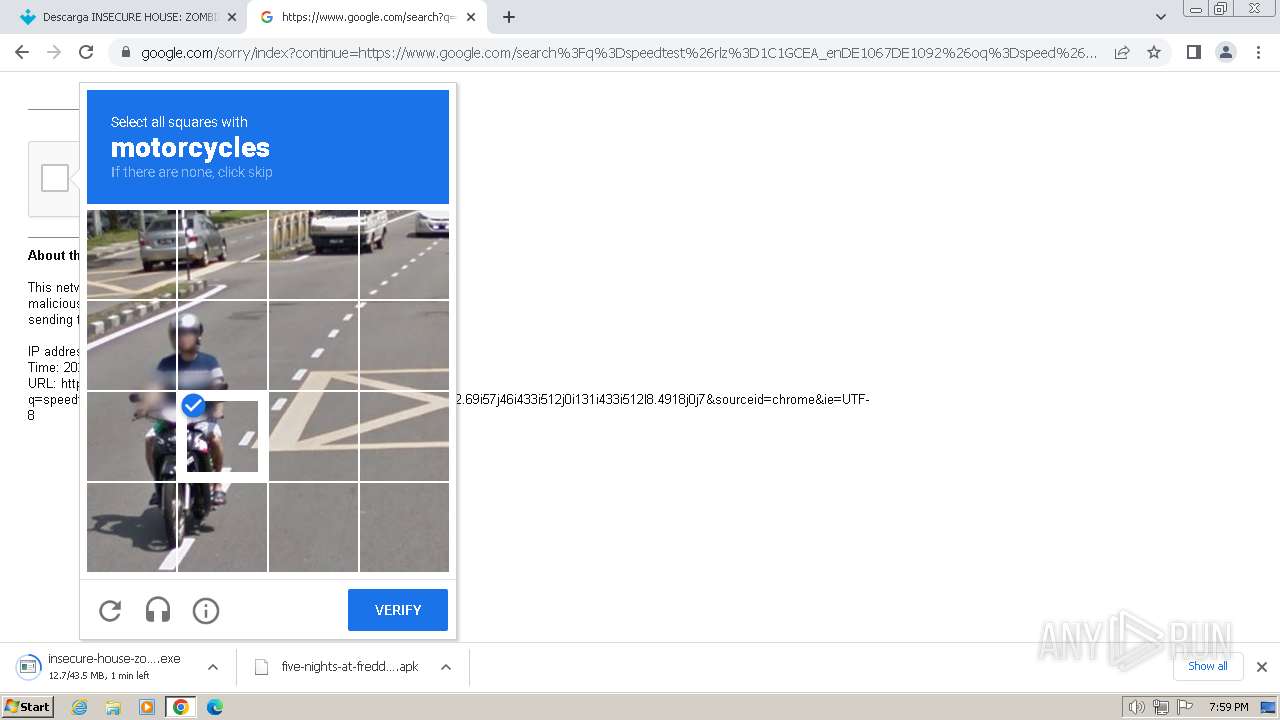Select top-right square with white car
Screen dimensions: 1280x720
404,254
